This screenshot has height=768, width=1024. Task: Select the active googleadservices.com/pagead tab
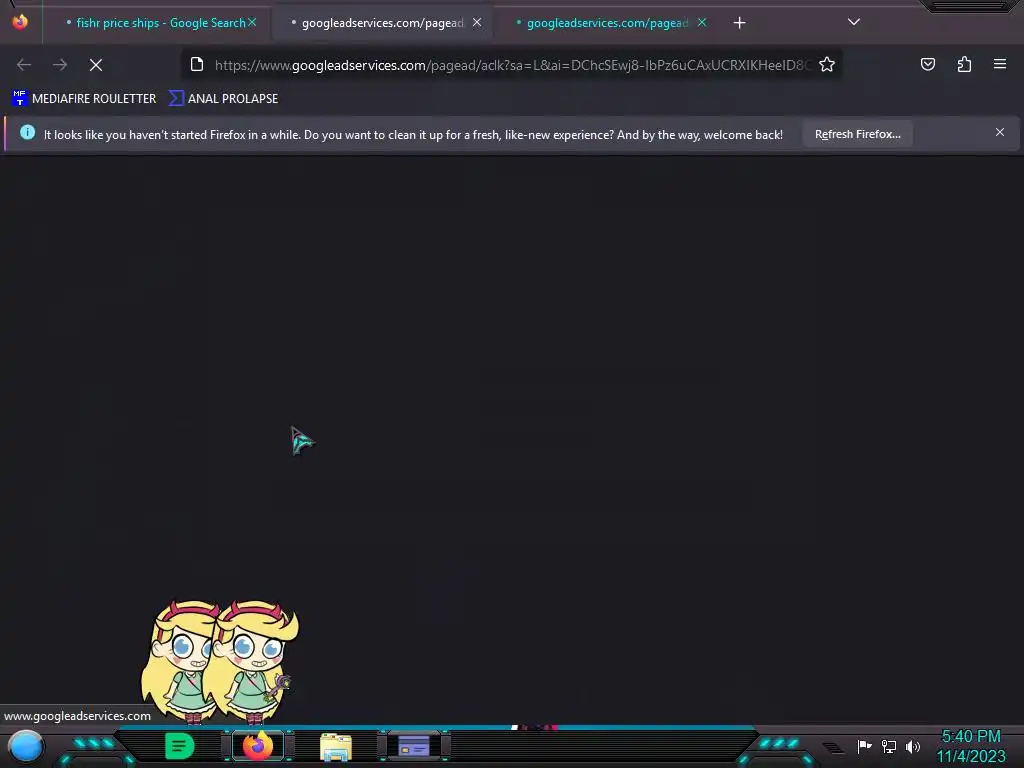point(382,23)
